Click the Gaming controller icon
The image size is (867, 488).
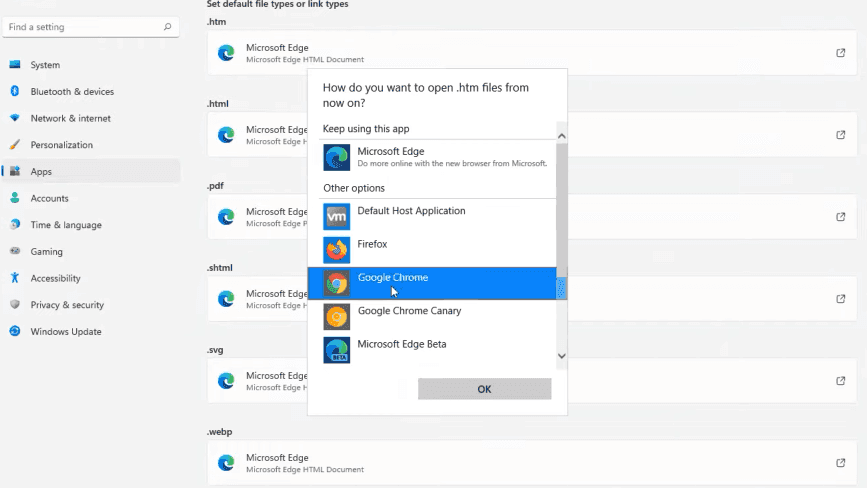15,251
